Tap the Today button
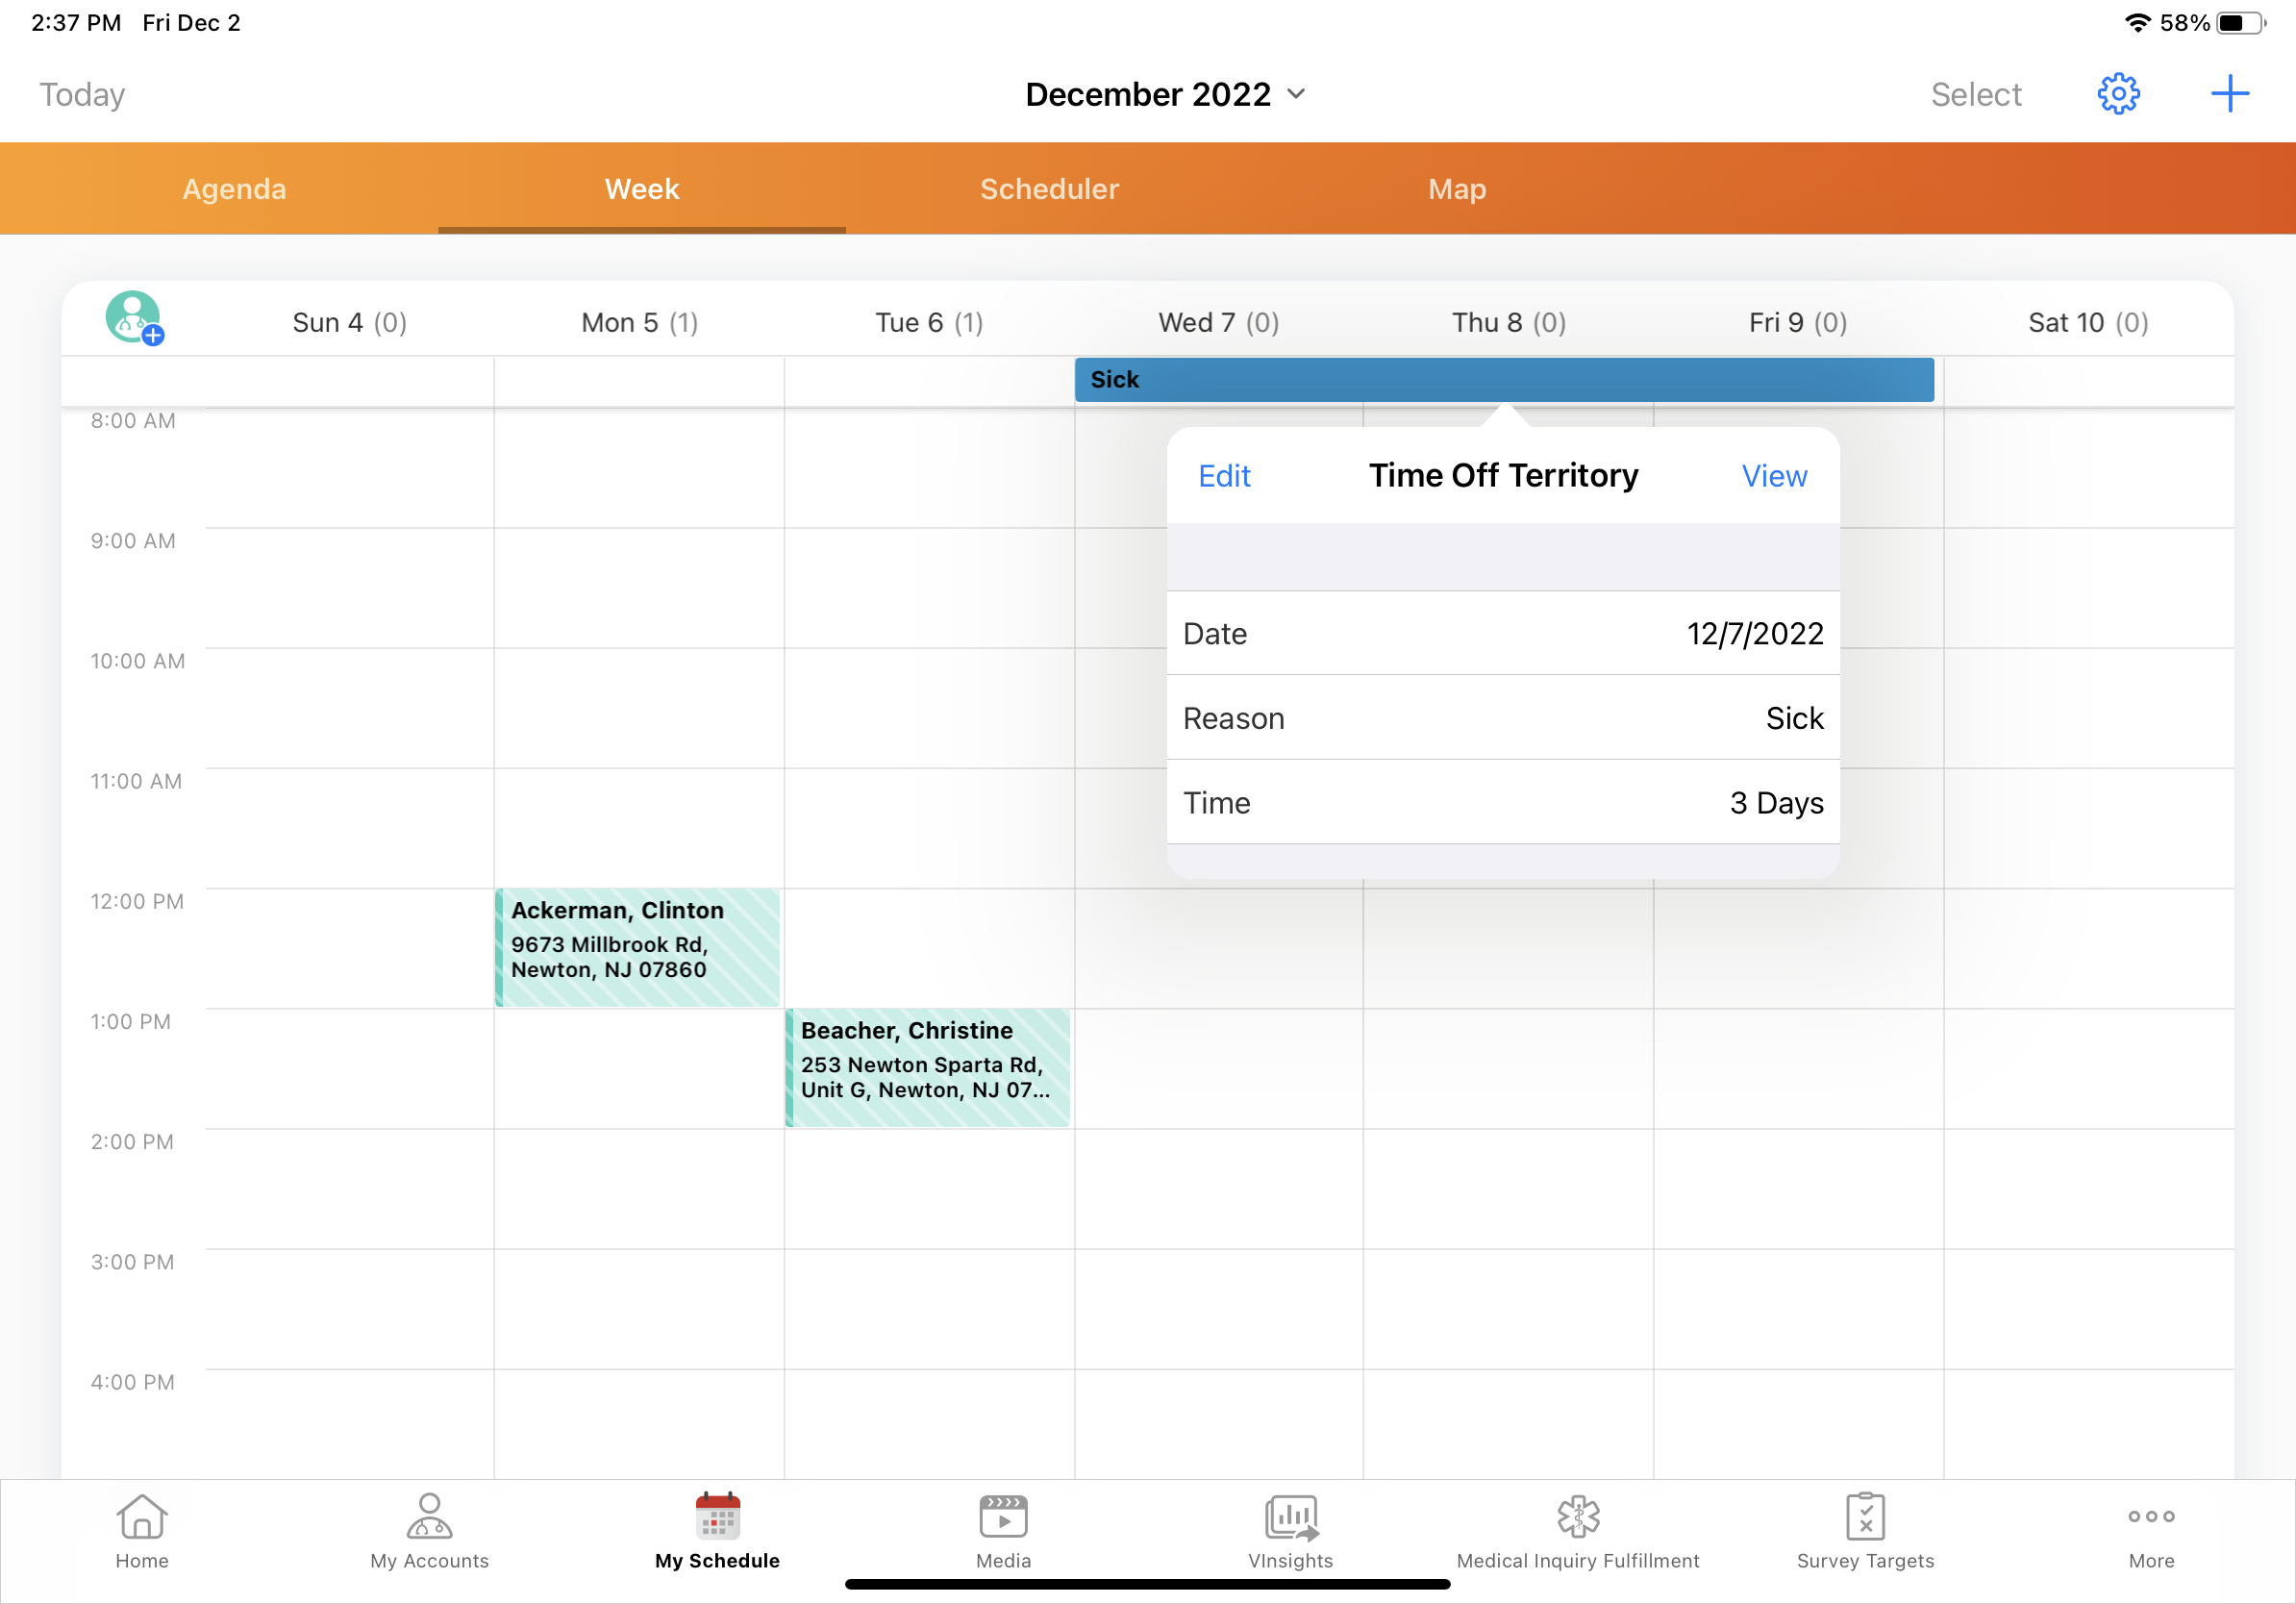 click(x=82, y=94)
